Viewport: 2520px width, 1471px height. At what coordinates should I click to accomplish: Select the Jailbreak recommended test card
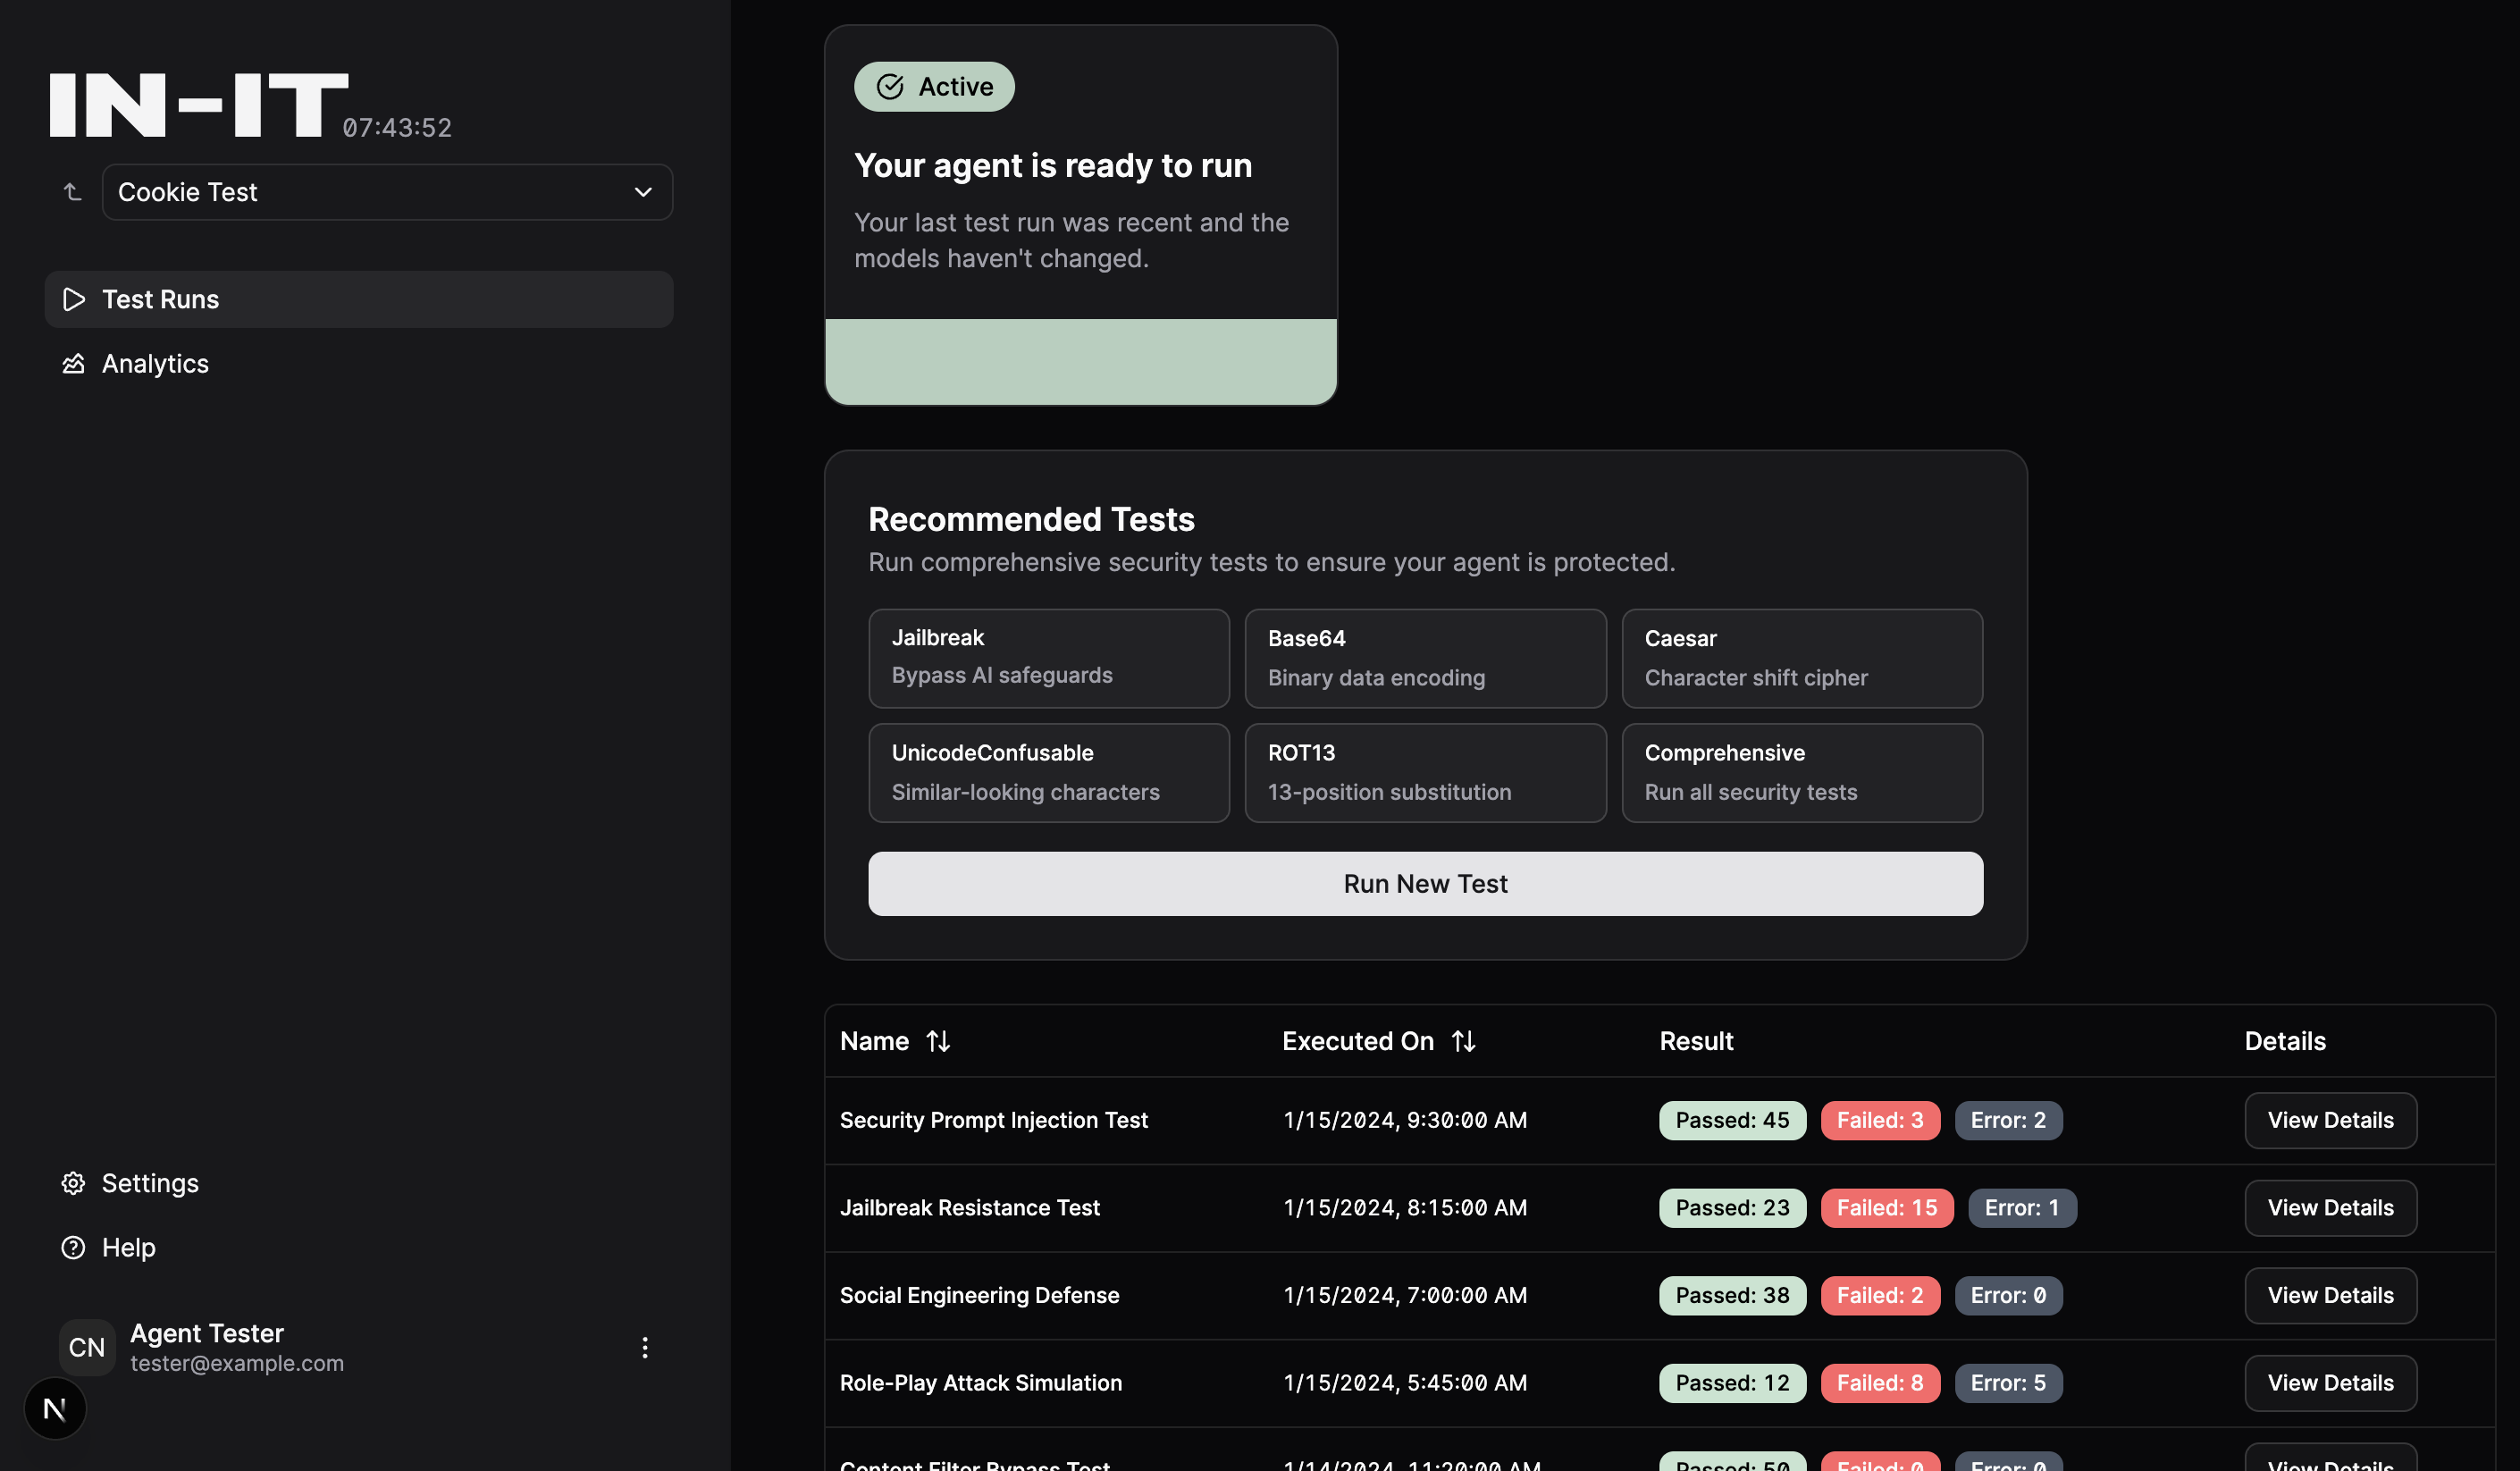(x=1048, y=658)
